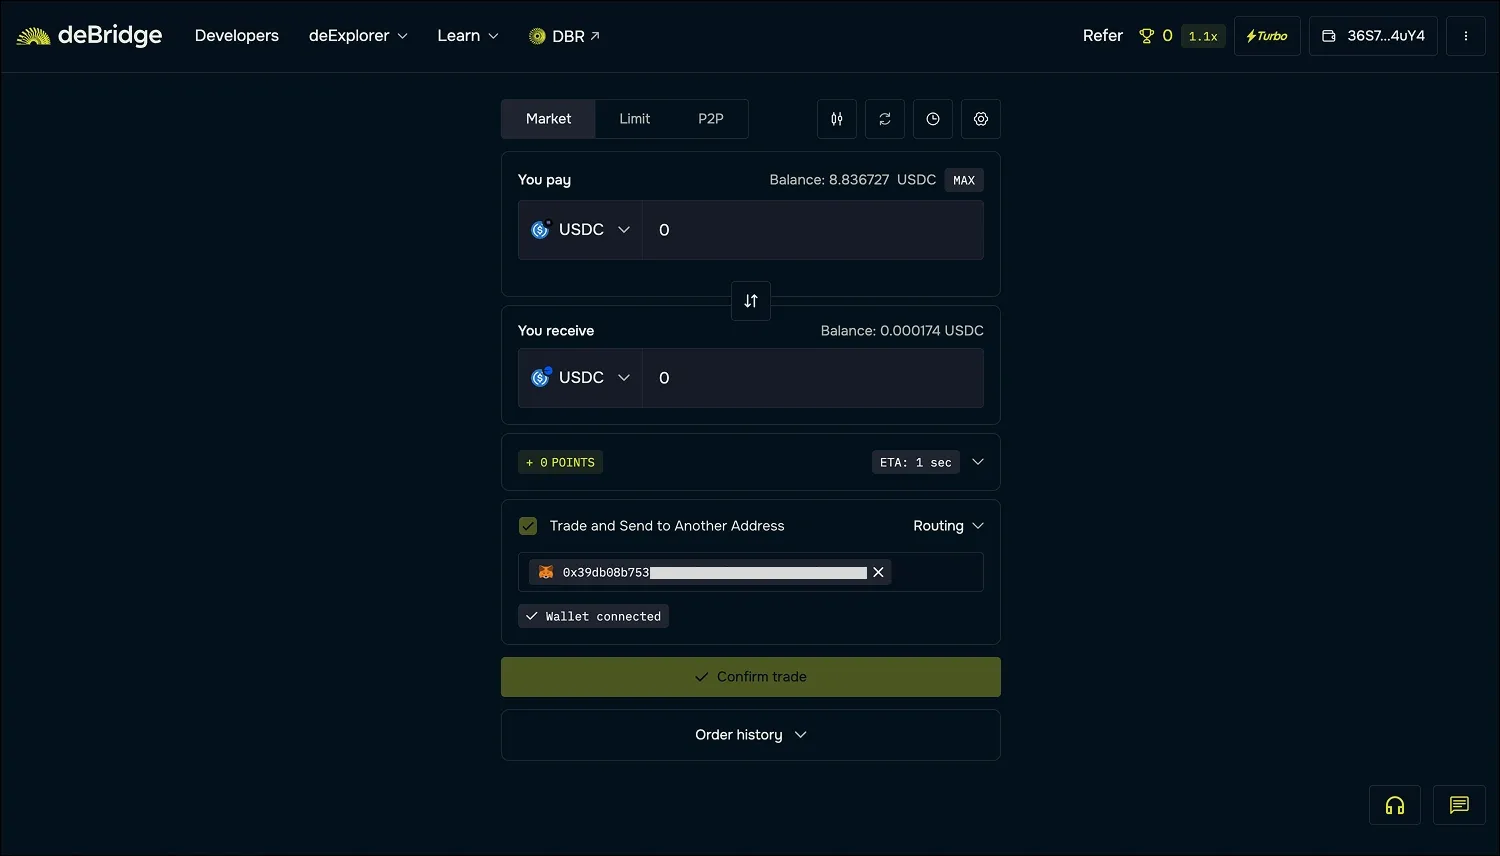The height and width of the screenshot is (856, 1500).
Task: Switch to the Market tab
Action: click(548, 119)
